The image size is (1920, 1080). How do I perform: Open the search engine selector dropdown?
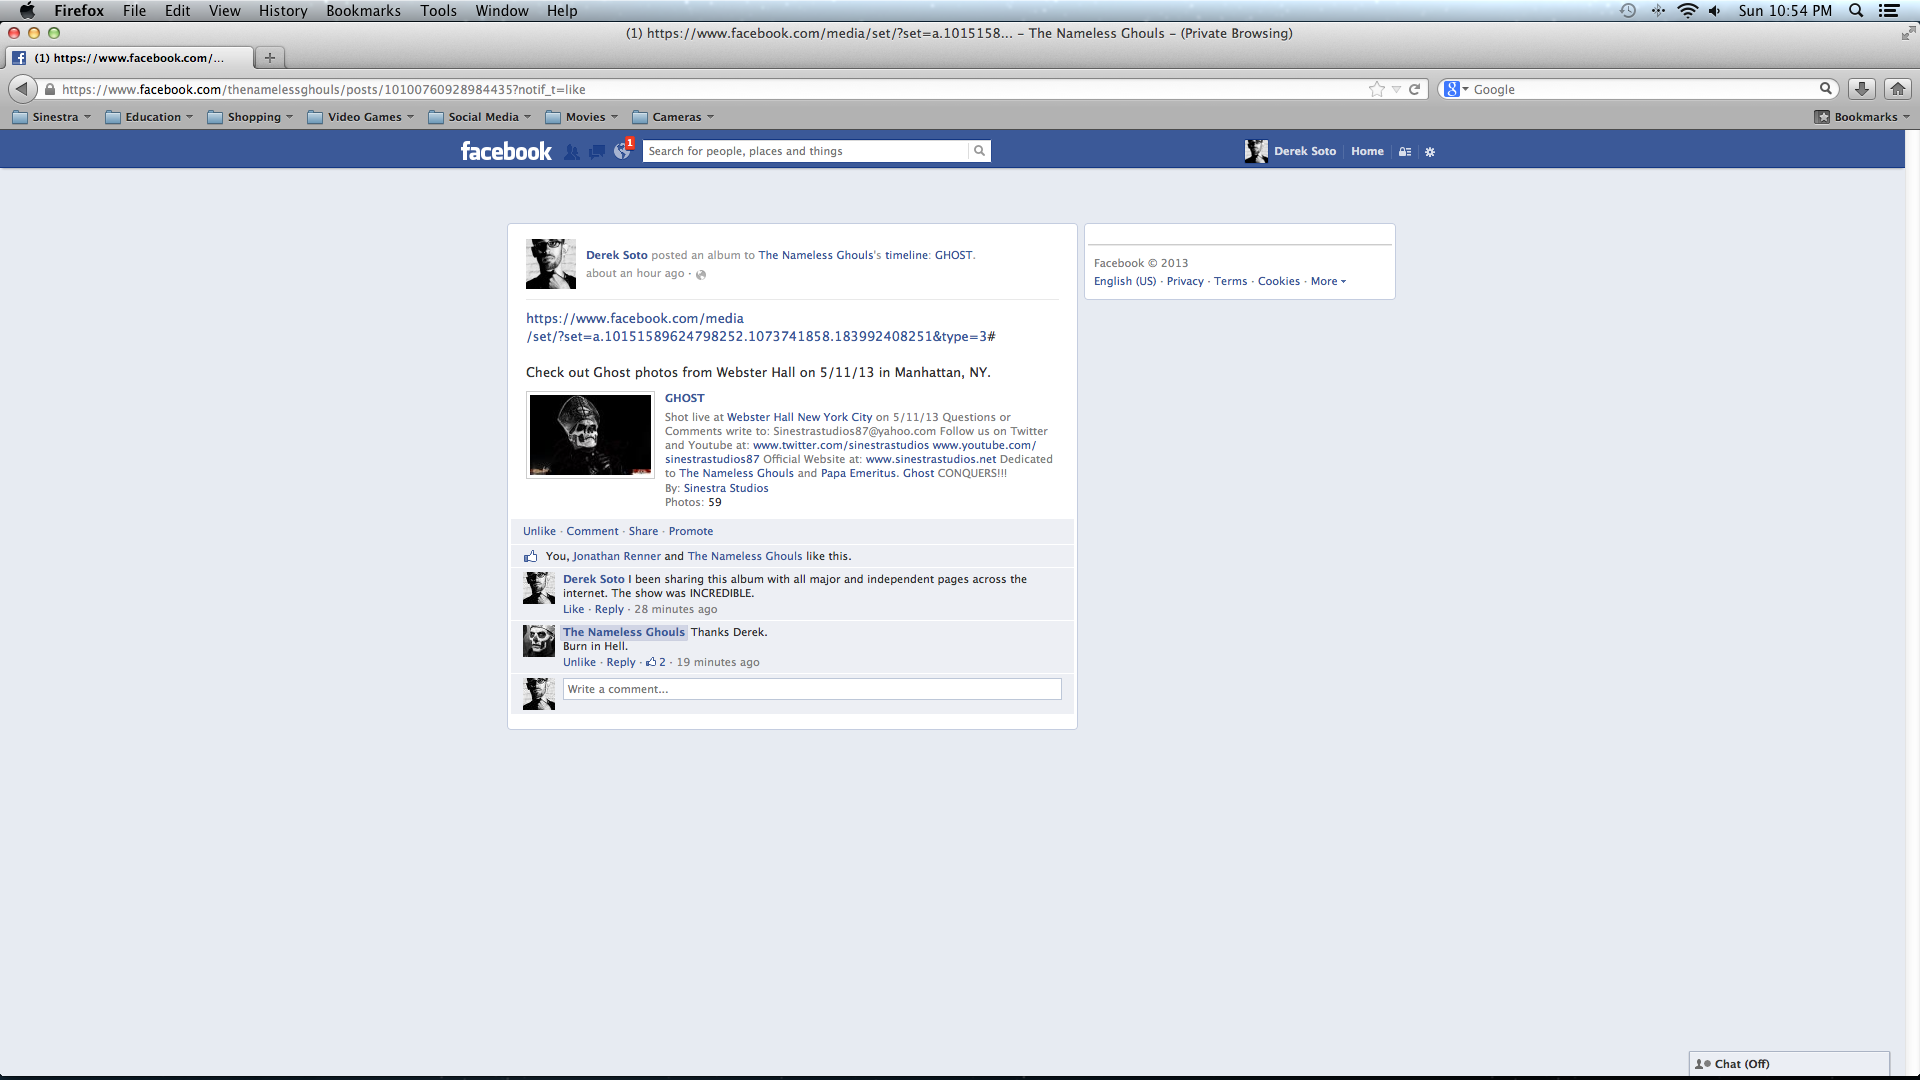coord(1457,89)
